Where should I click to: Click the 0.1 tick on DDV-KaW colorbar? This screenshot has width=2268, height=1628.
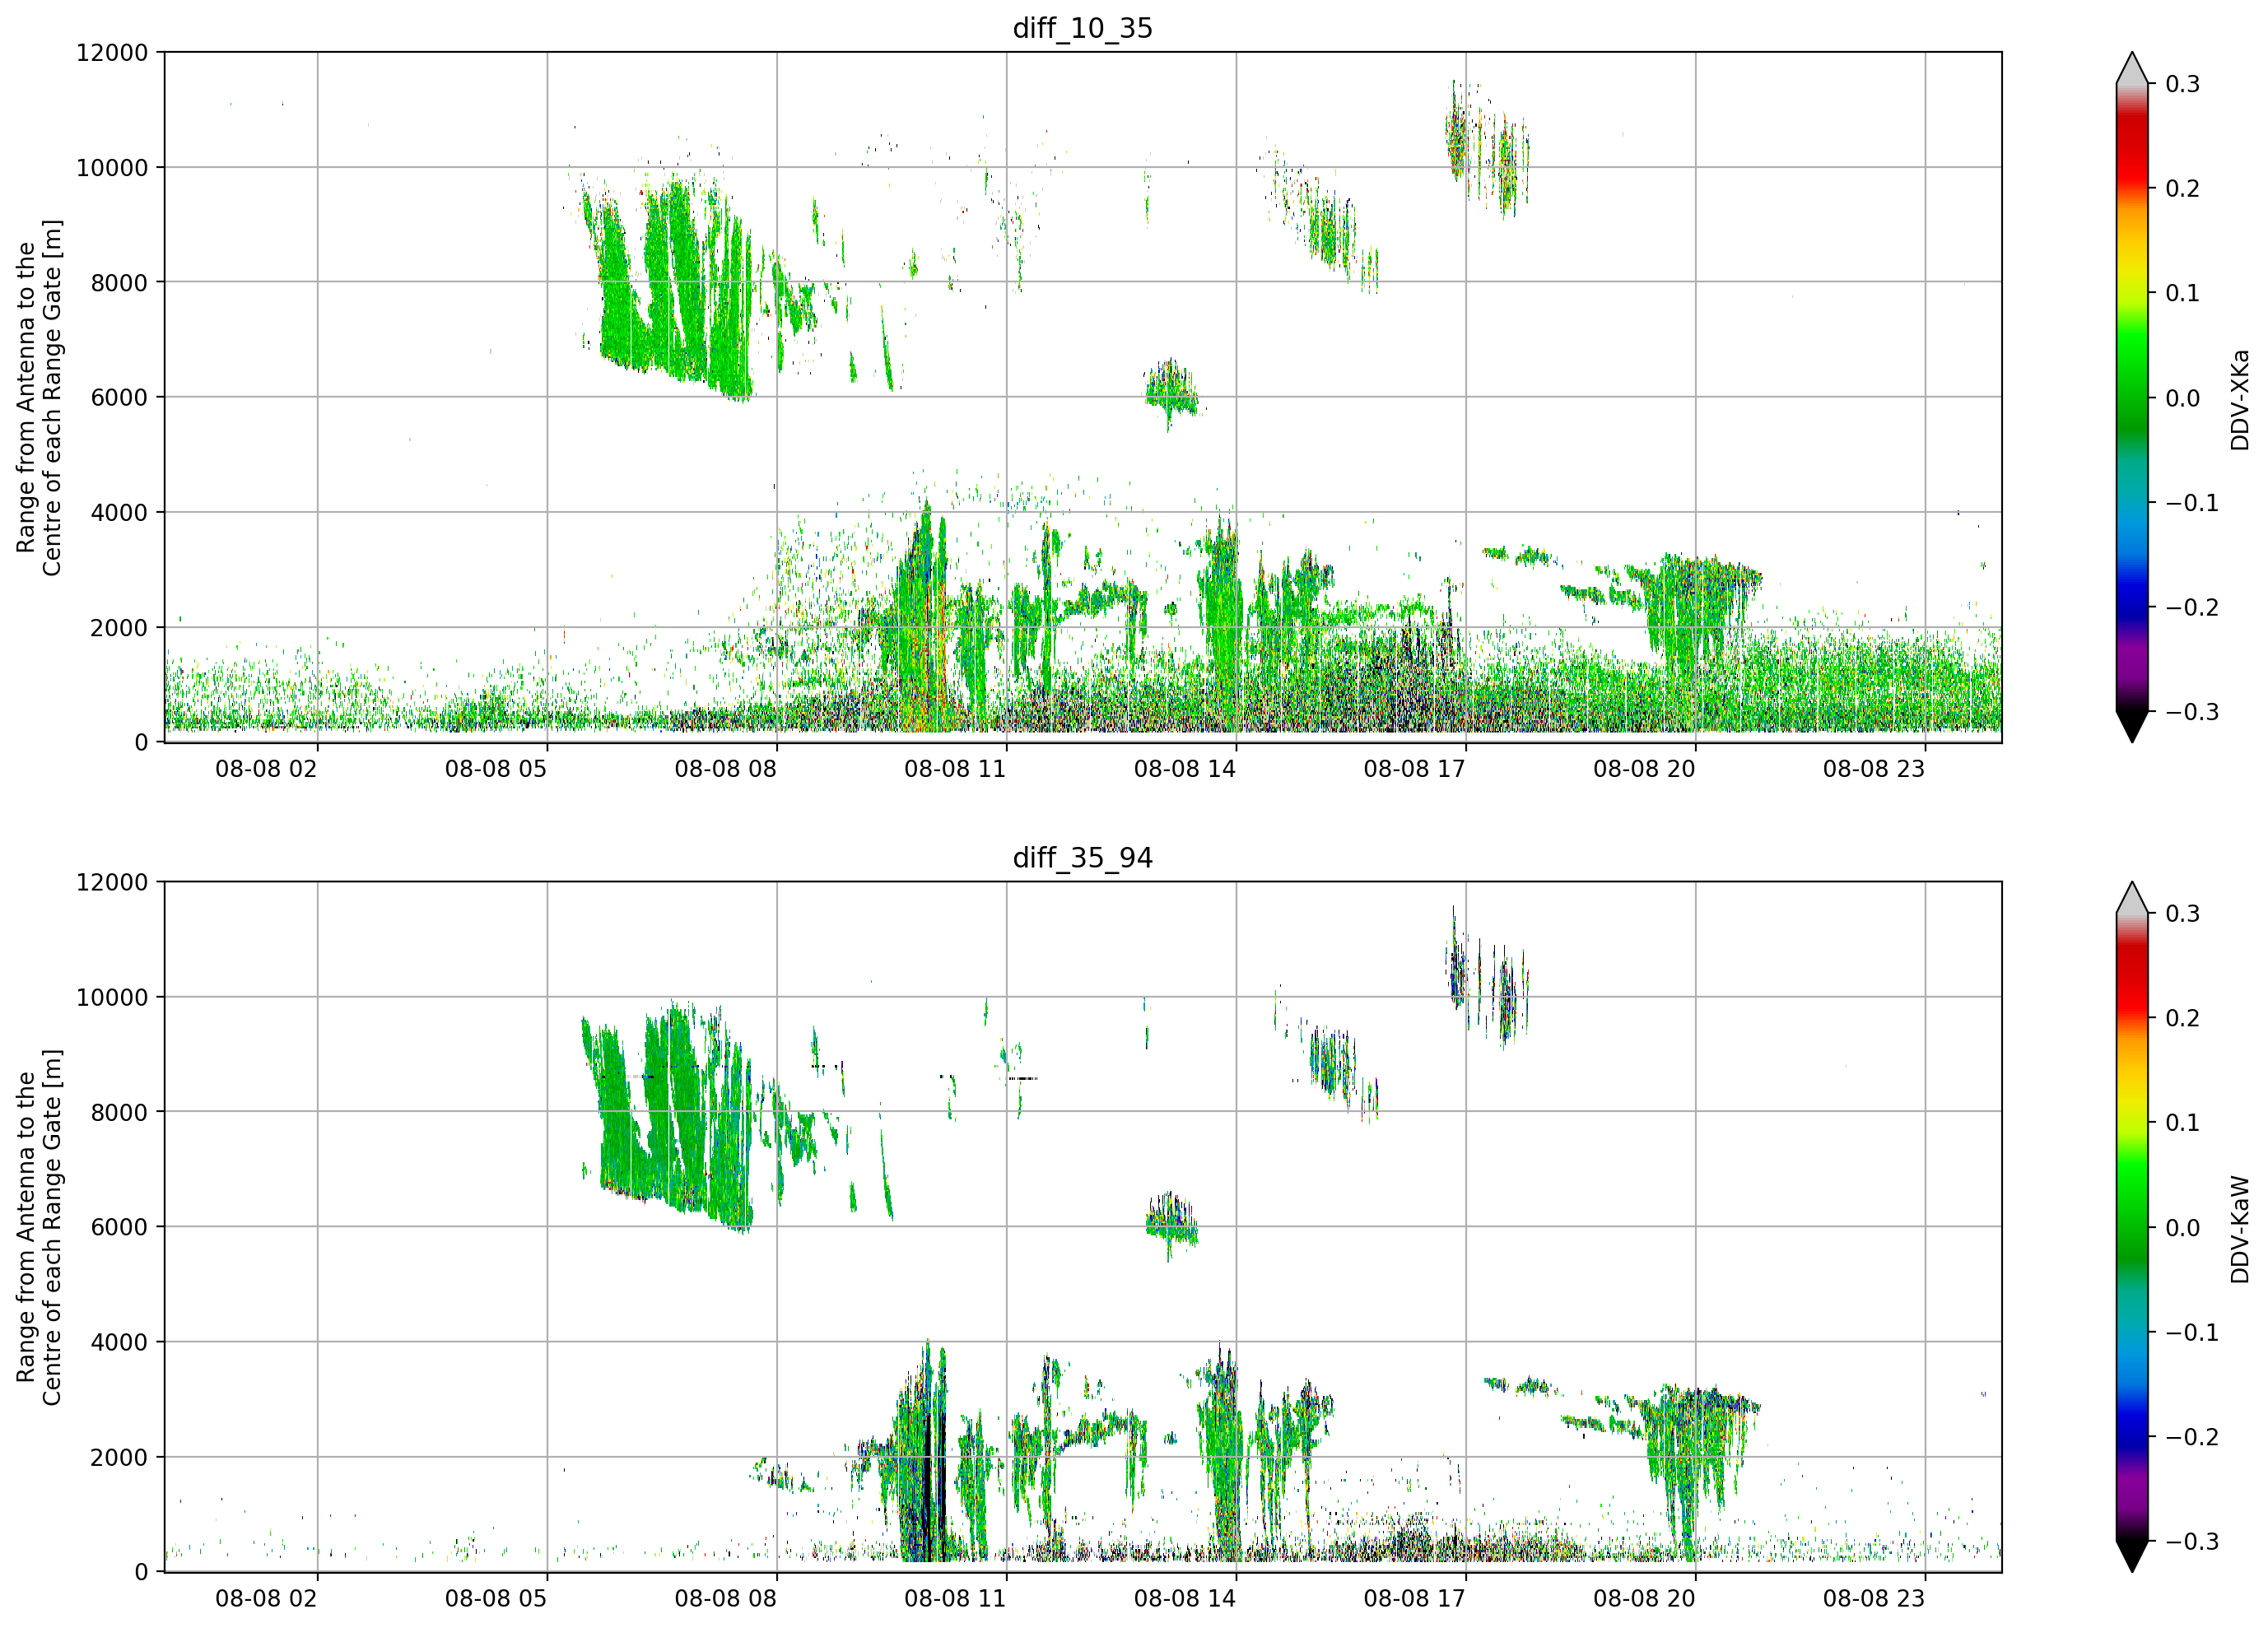click(x=2182, y=1123)
